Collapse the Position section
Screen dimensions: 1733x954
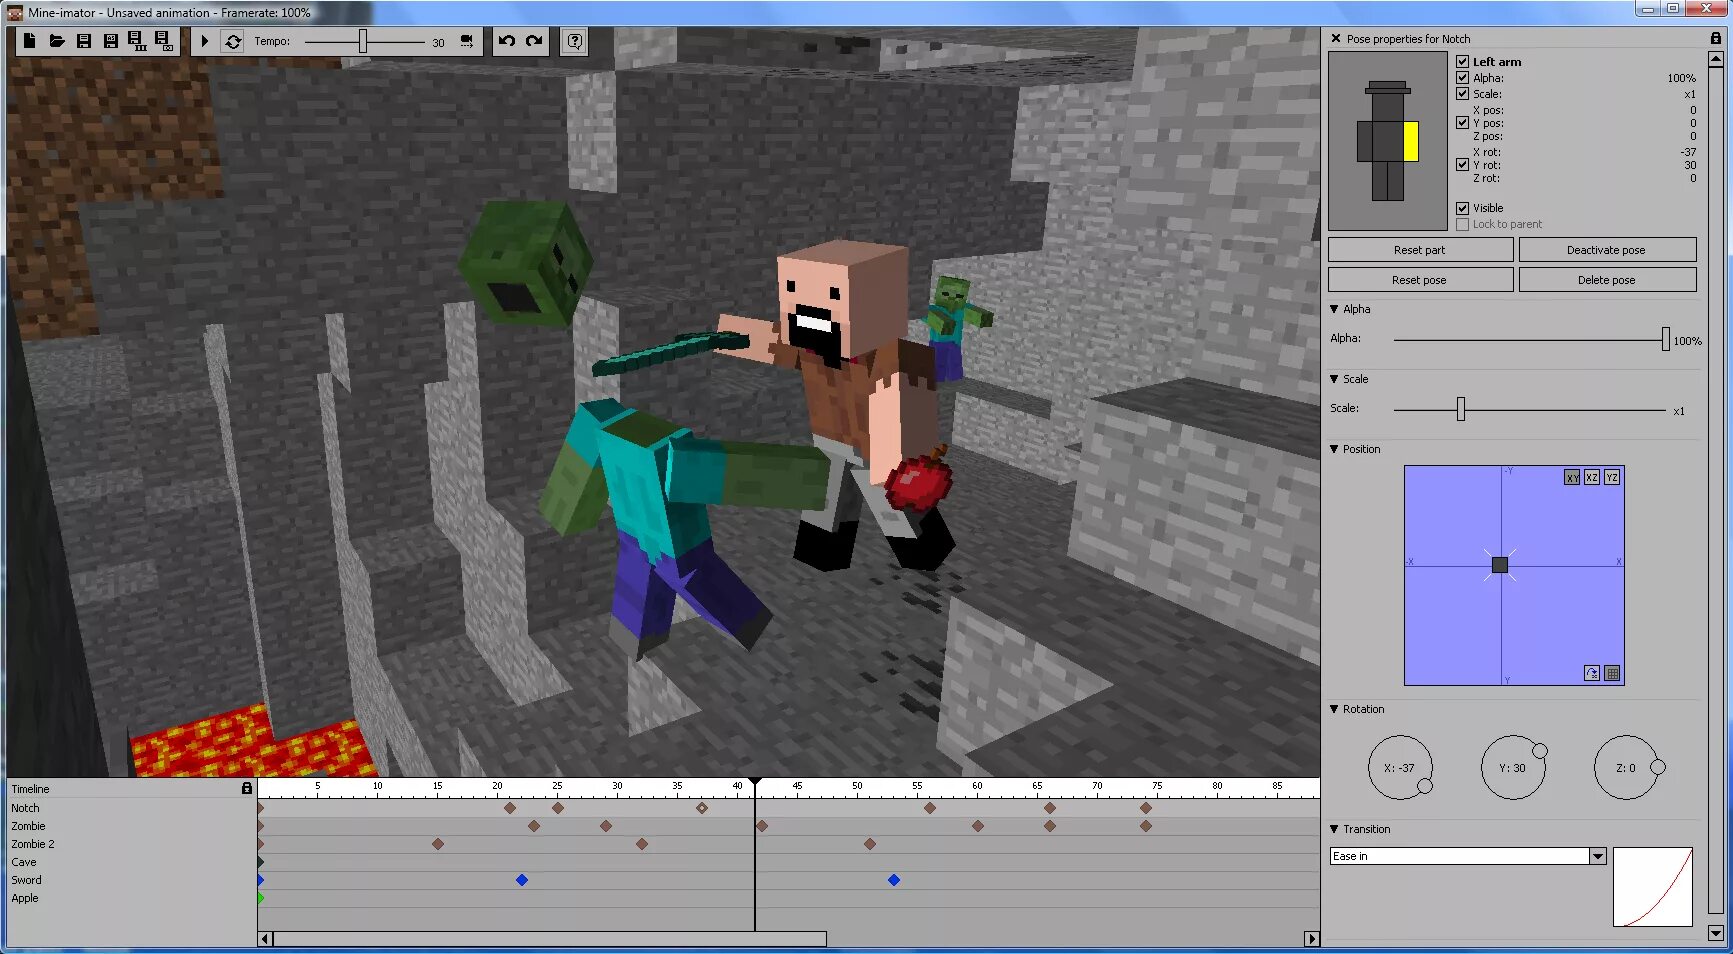pyautogui.click(x=1334, y=449)
